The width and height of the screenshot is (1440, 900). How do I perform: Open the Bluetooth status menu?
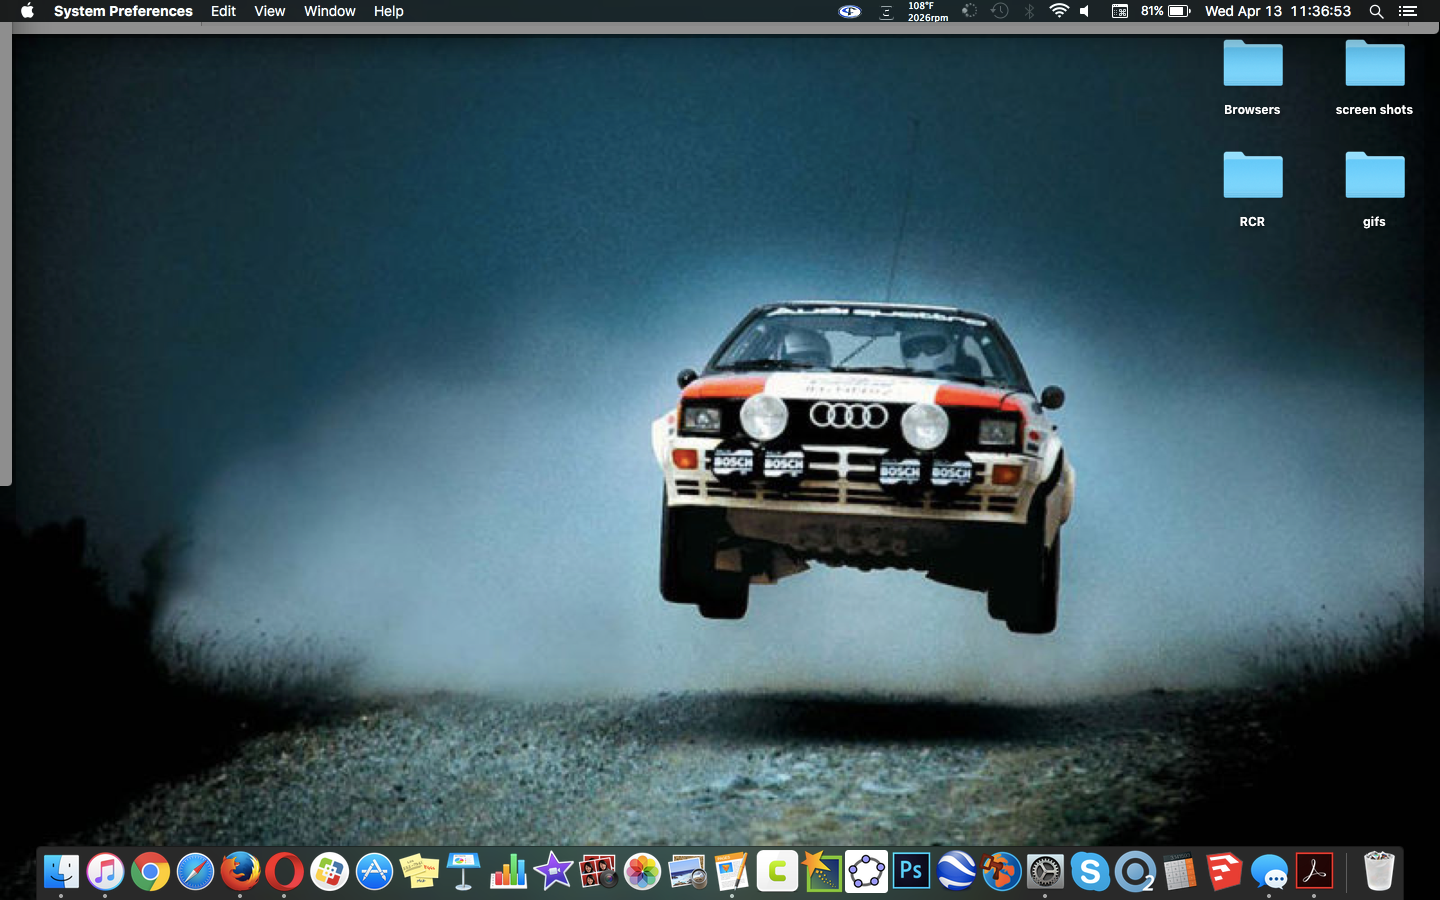coord(1029,11)
